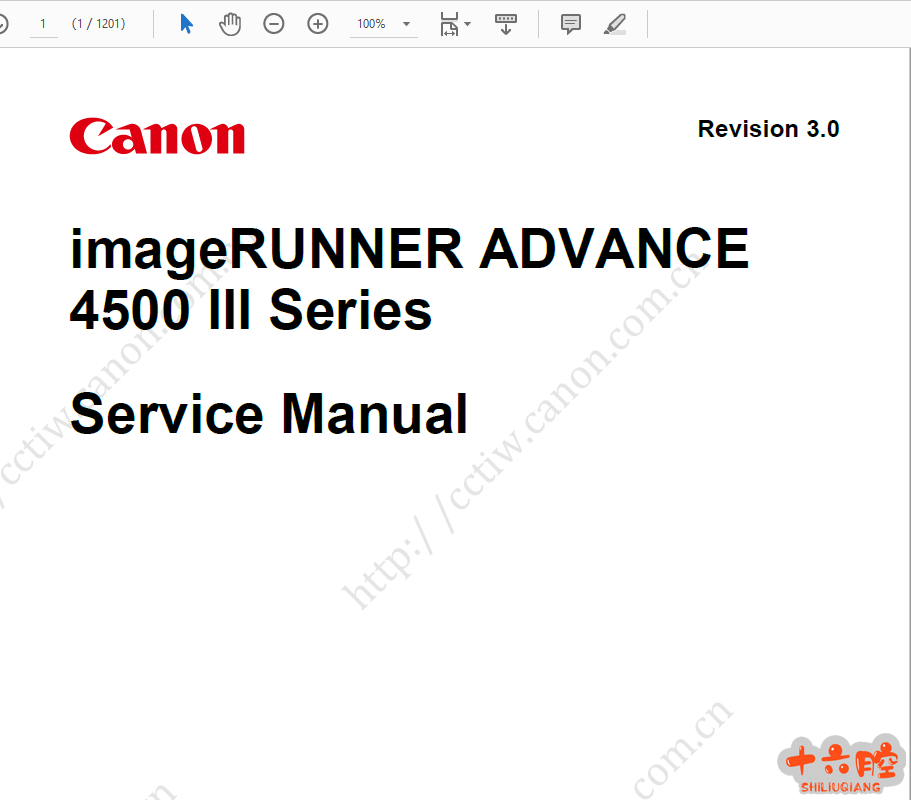
Task: Select the arrow selection tool
Action: tap(187, 24)
